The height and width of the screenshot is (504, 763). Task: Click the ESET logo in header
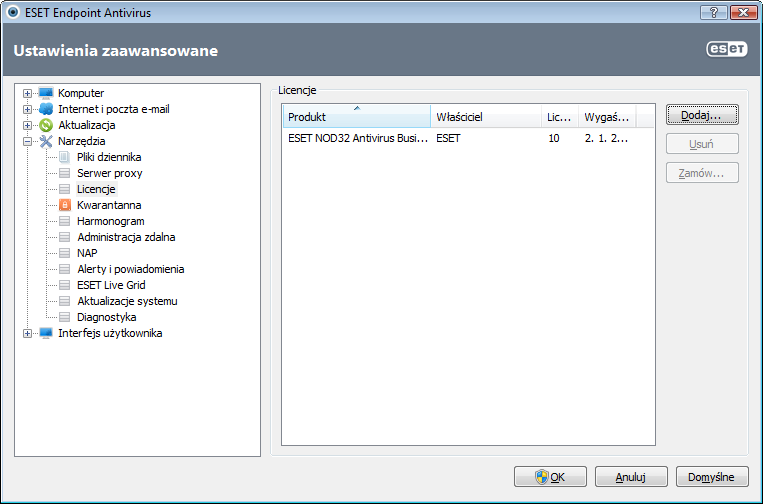click(727, 49)
